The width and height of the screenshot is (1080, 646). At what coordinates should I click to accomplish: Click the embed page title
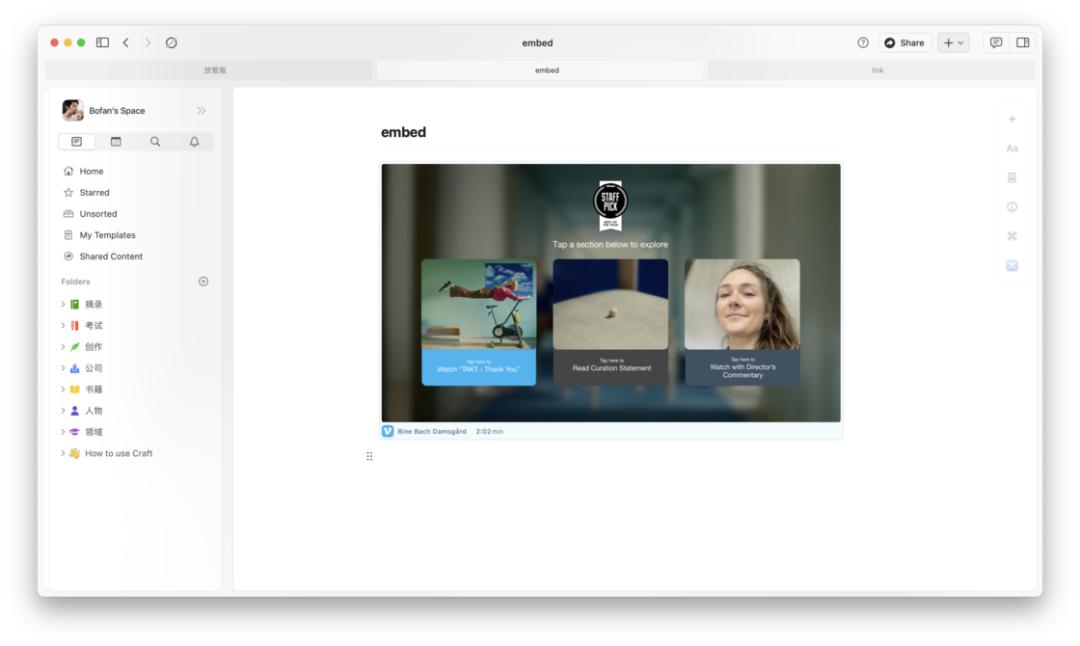pos(404,132)
